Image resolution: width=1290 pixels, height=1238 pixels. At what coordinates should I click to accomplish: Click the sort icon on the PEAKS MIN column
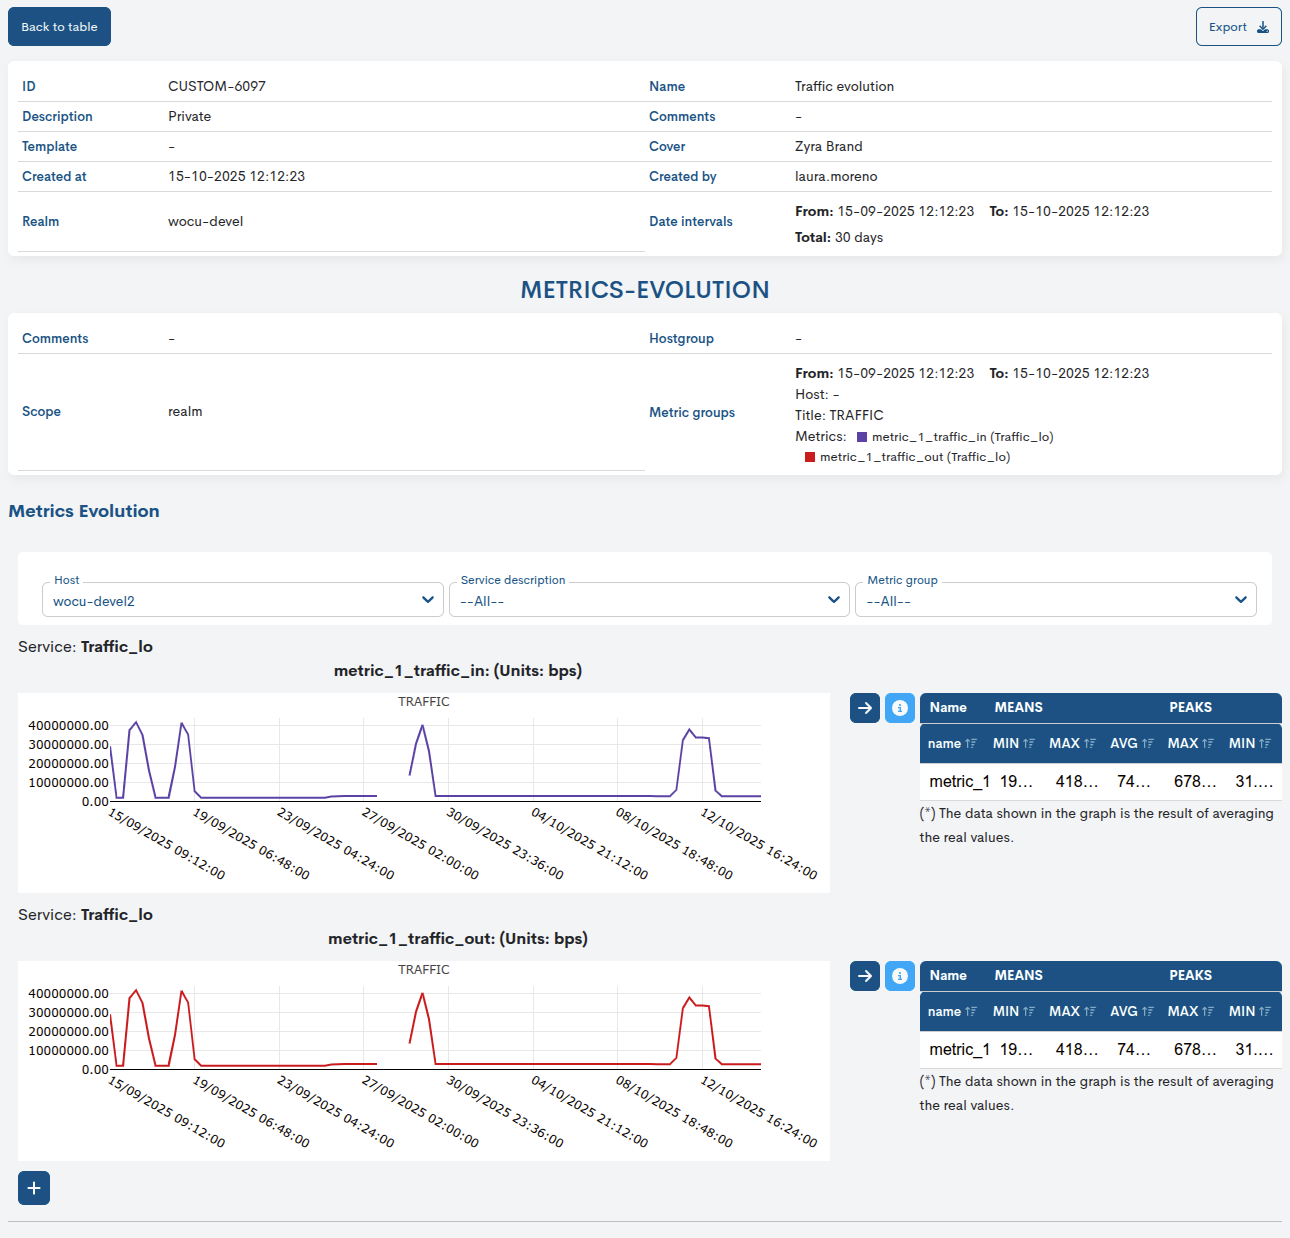pyautogui.click(x=1263, y=743)
